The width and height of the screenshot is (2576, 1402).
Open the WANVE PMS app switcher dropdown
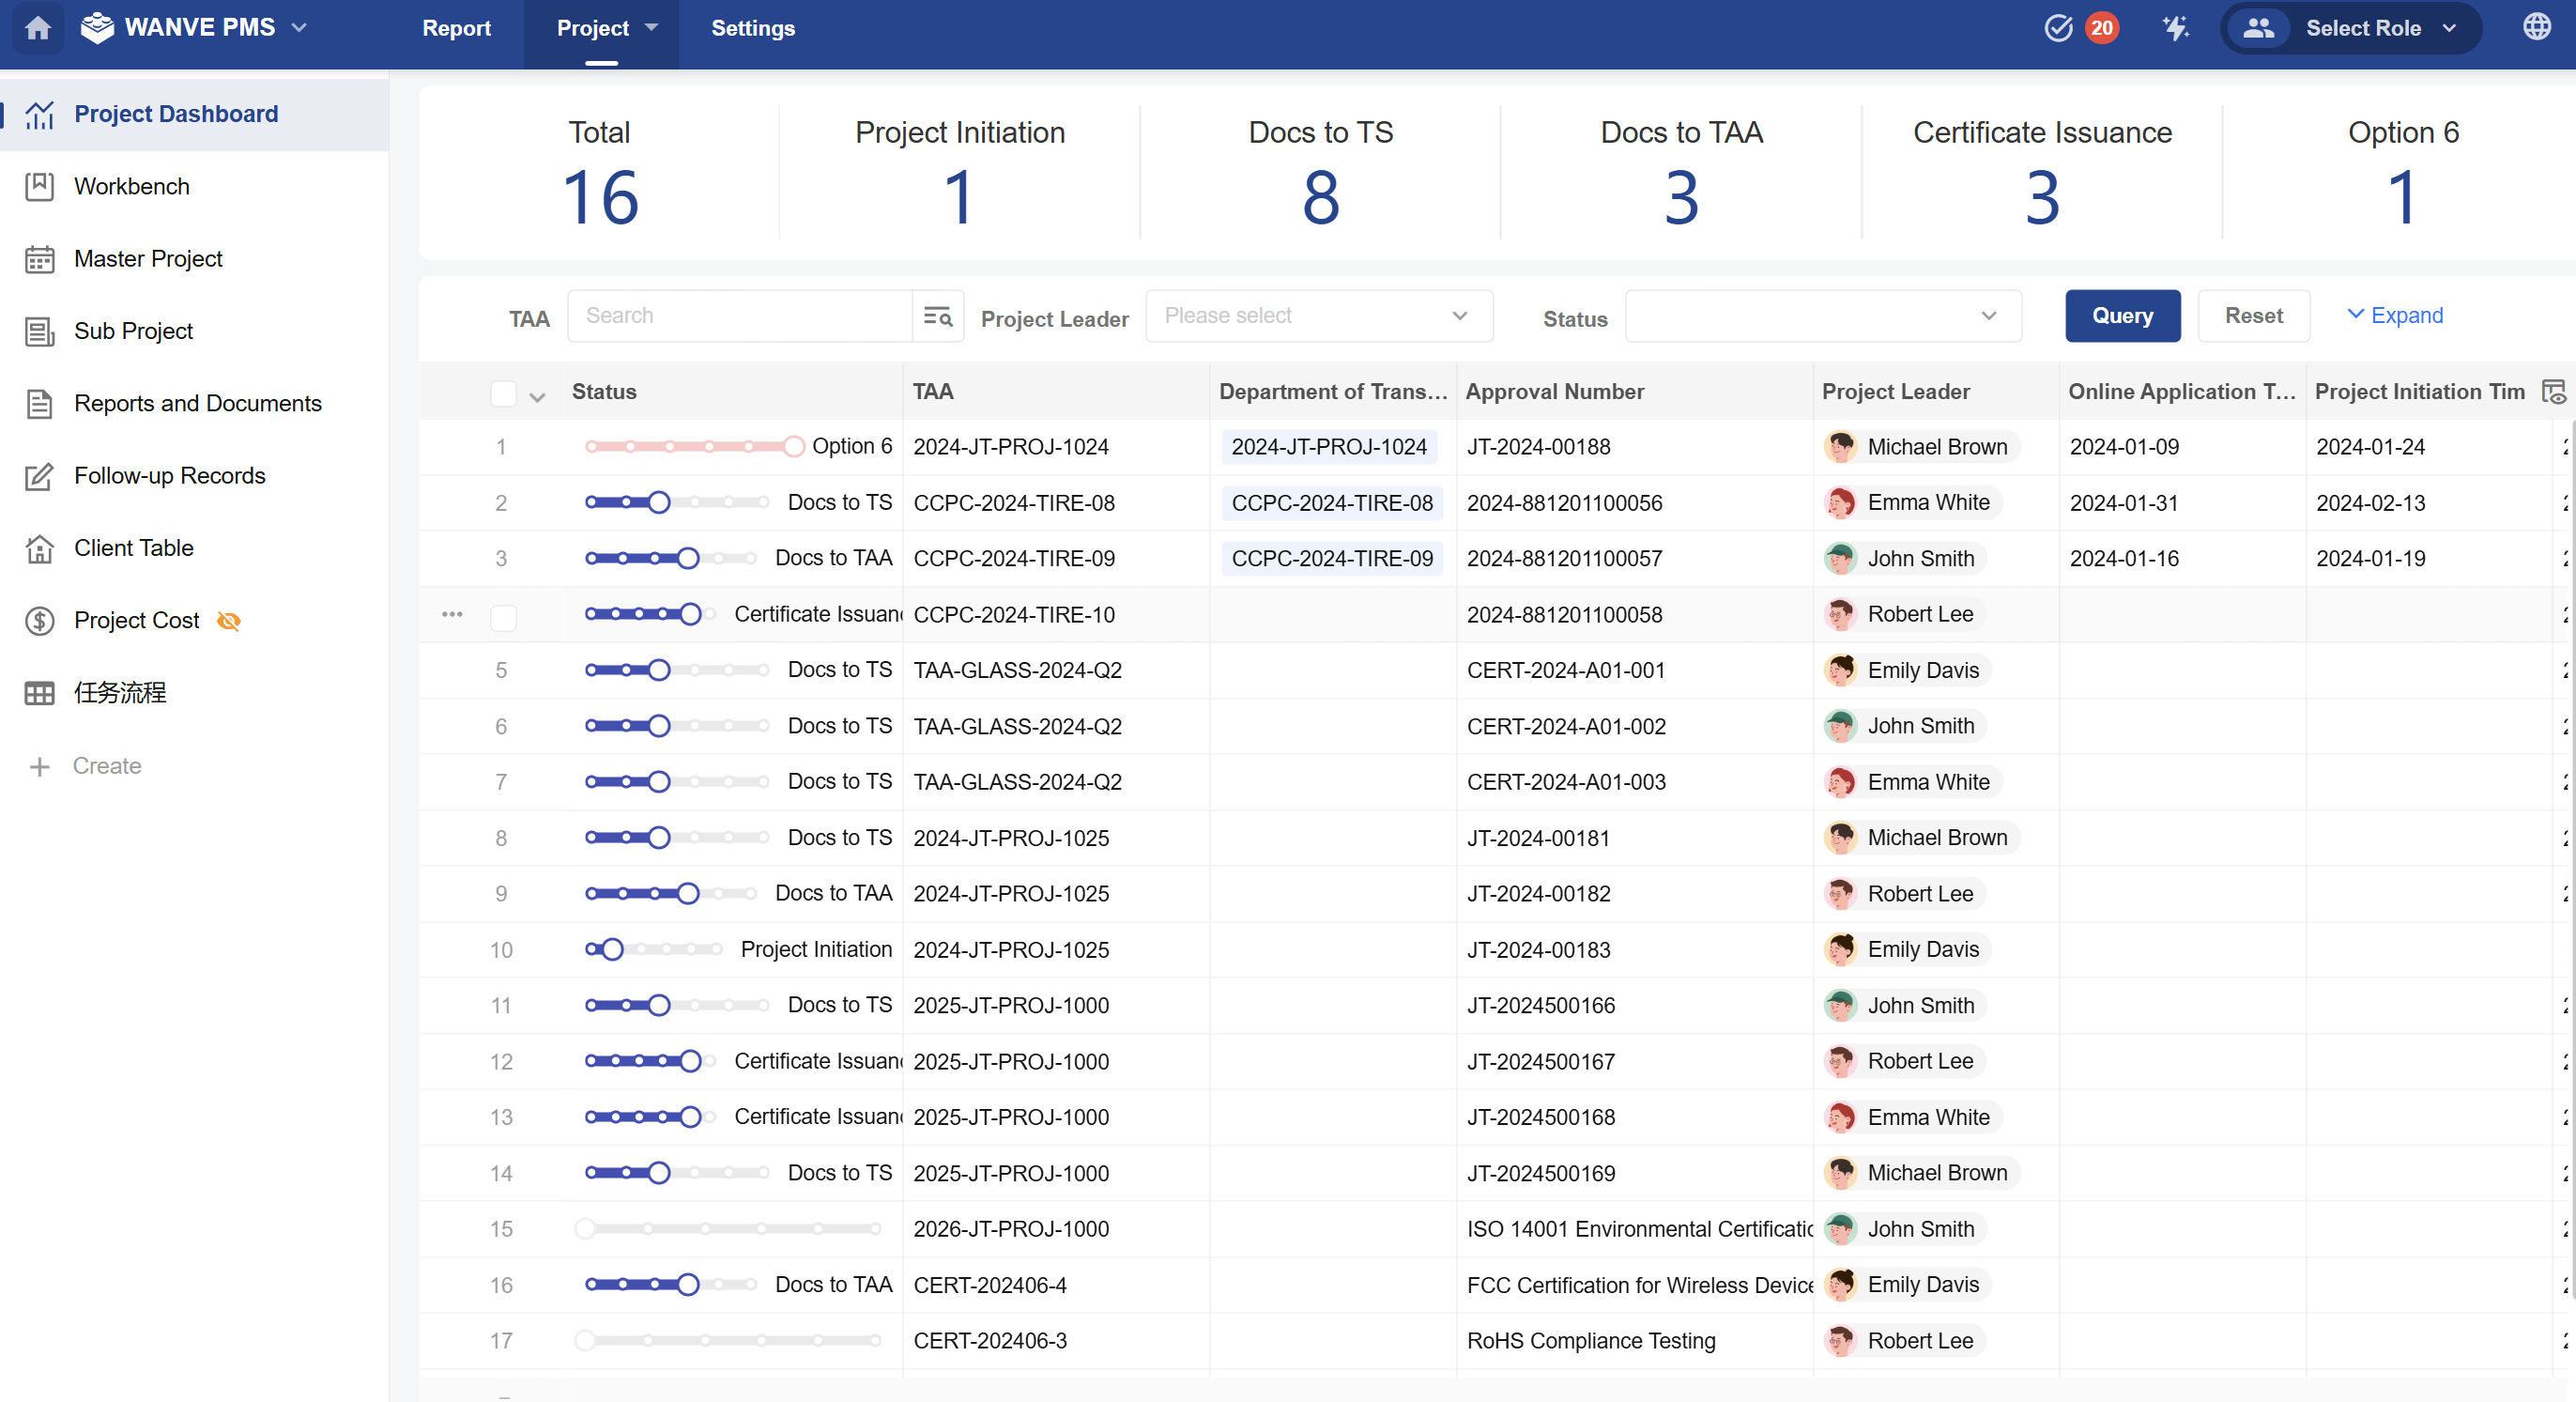[299, 28]
